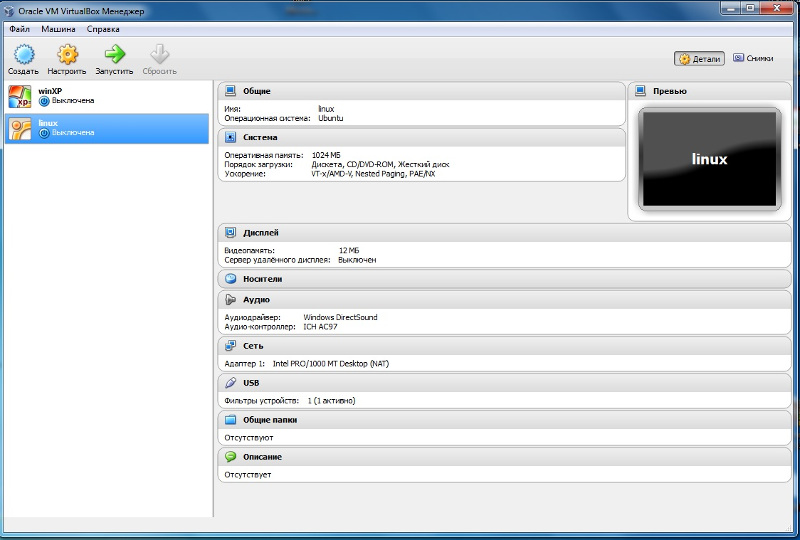
Task: Click Отсутствуют under Общие папки
Action: coord(249,438)
